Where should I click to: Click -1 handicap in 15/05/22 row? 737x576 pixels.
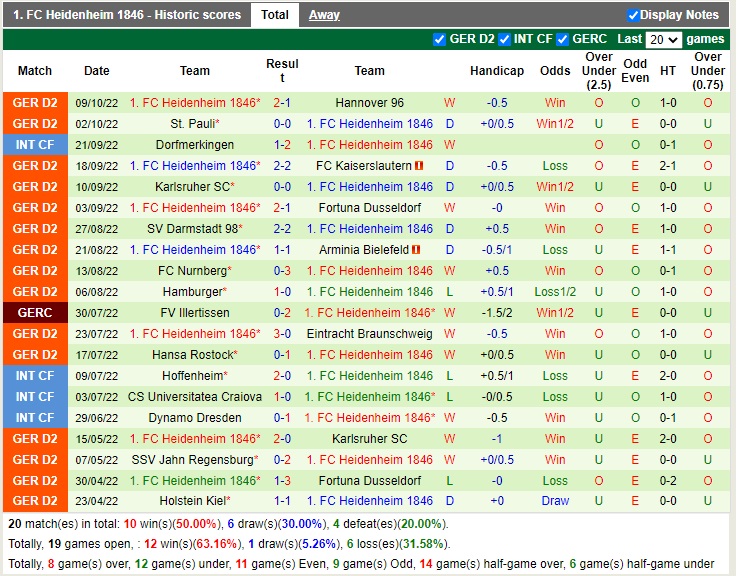[x=497, y=439]
